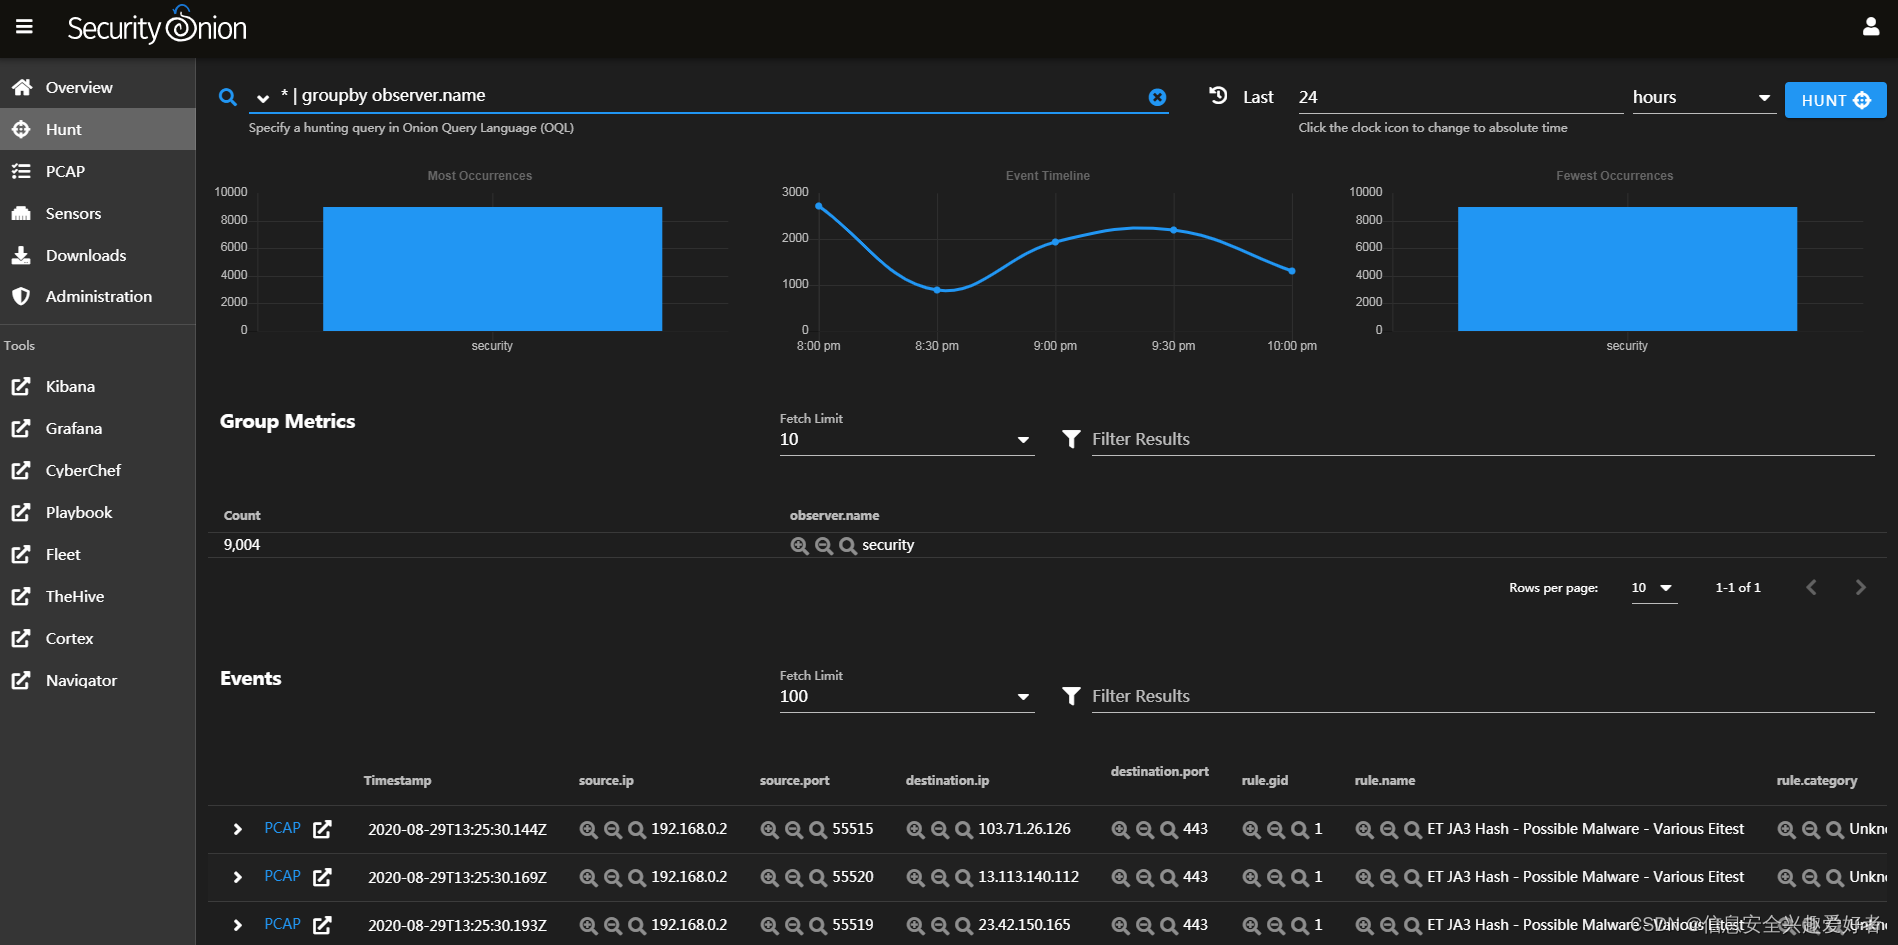Run the query with HUNT button
Image resolution: width=1898 pixels, height=945 pixels.
[x=1835, y=100]
